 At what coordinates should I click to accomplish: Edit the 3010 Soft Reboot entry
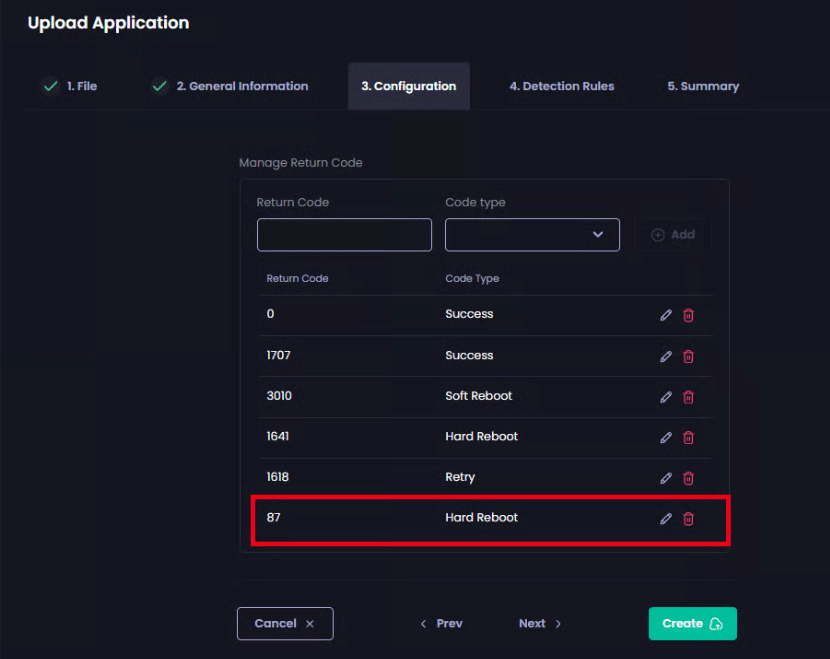coord(666,397)
